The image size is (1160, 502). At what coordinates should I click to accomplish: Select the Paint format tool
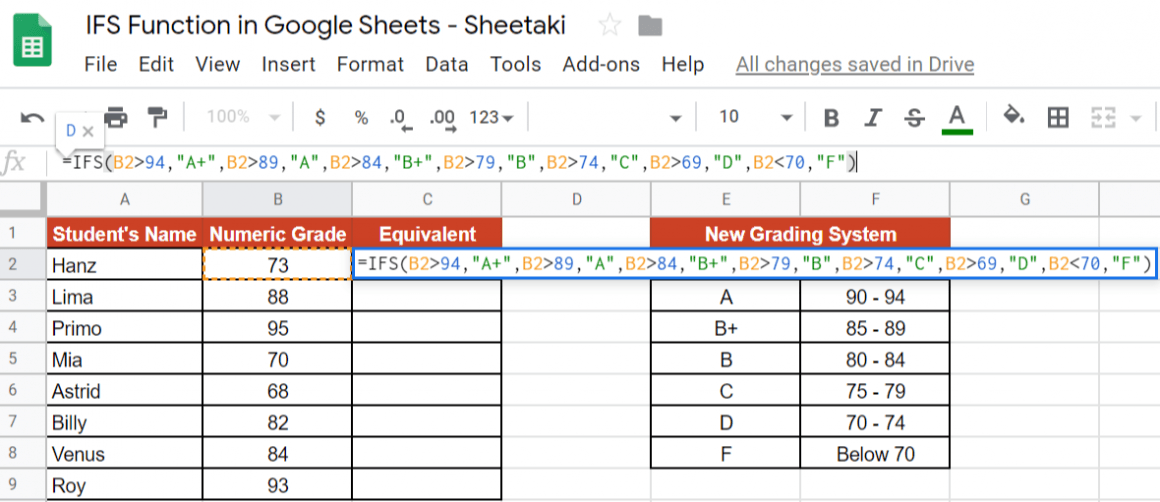tap(156, 117)
